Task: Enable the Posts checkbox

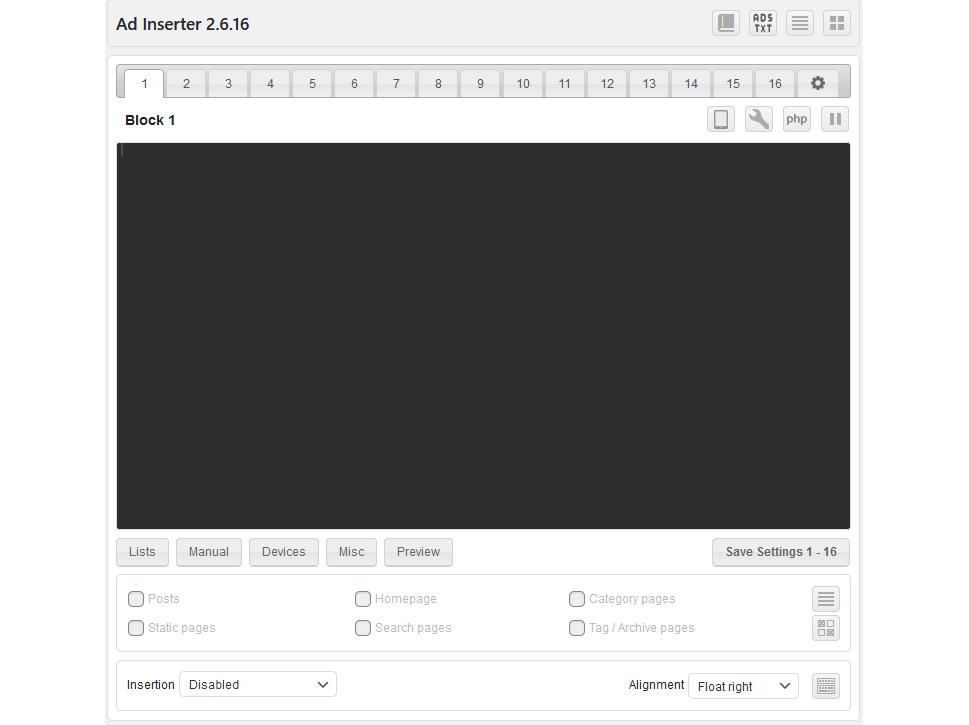Action: click(x=136, y=599)
